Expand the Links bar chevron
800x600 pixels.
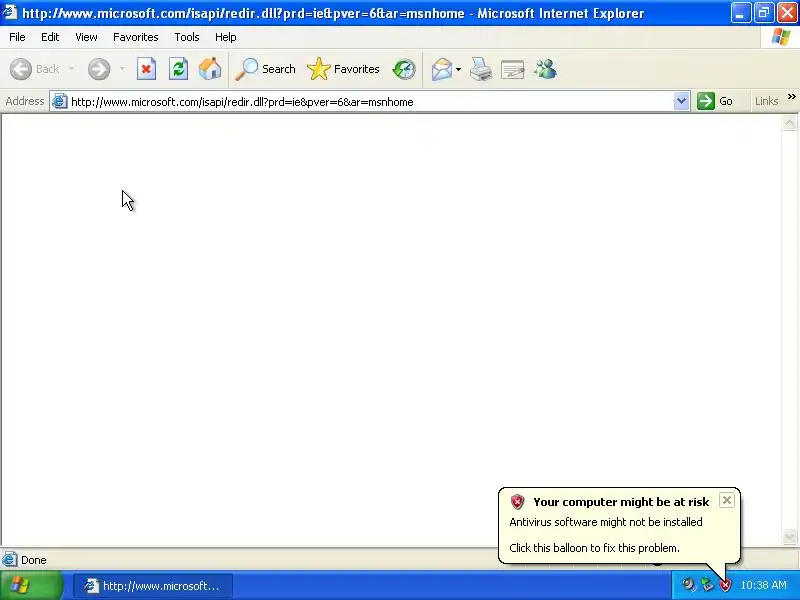[791, 96]
